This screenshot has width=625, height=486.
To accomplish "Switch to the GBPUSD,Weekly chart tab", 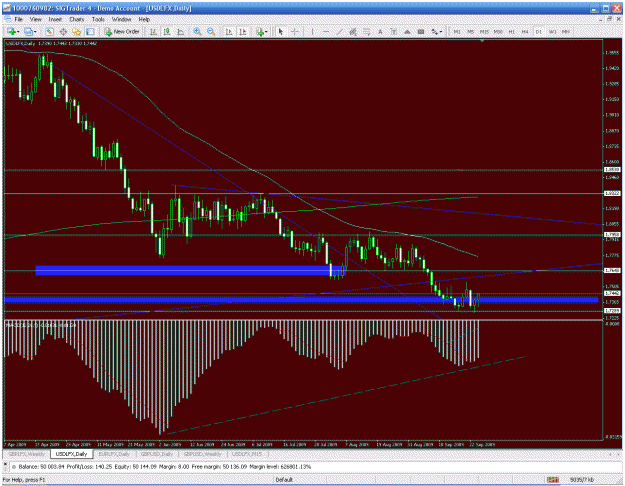I will [x=202, y=454].
